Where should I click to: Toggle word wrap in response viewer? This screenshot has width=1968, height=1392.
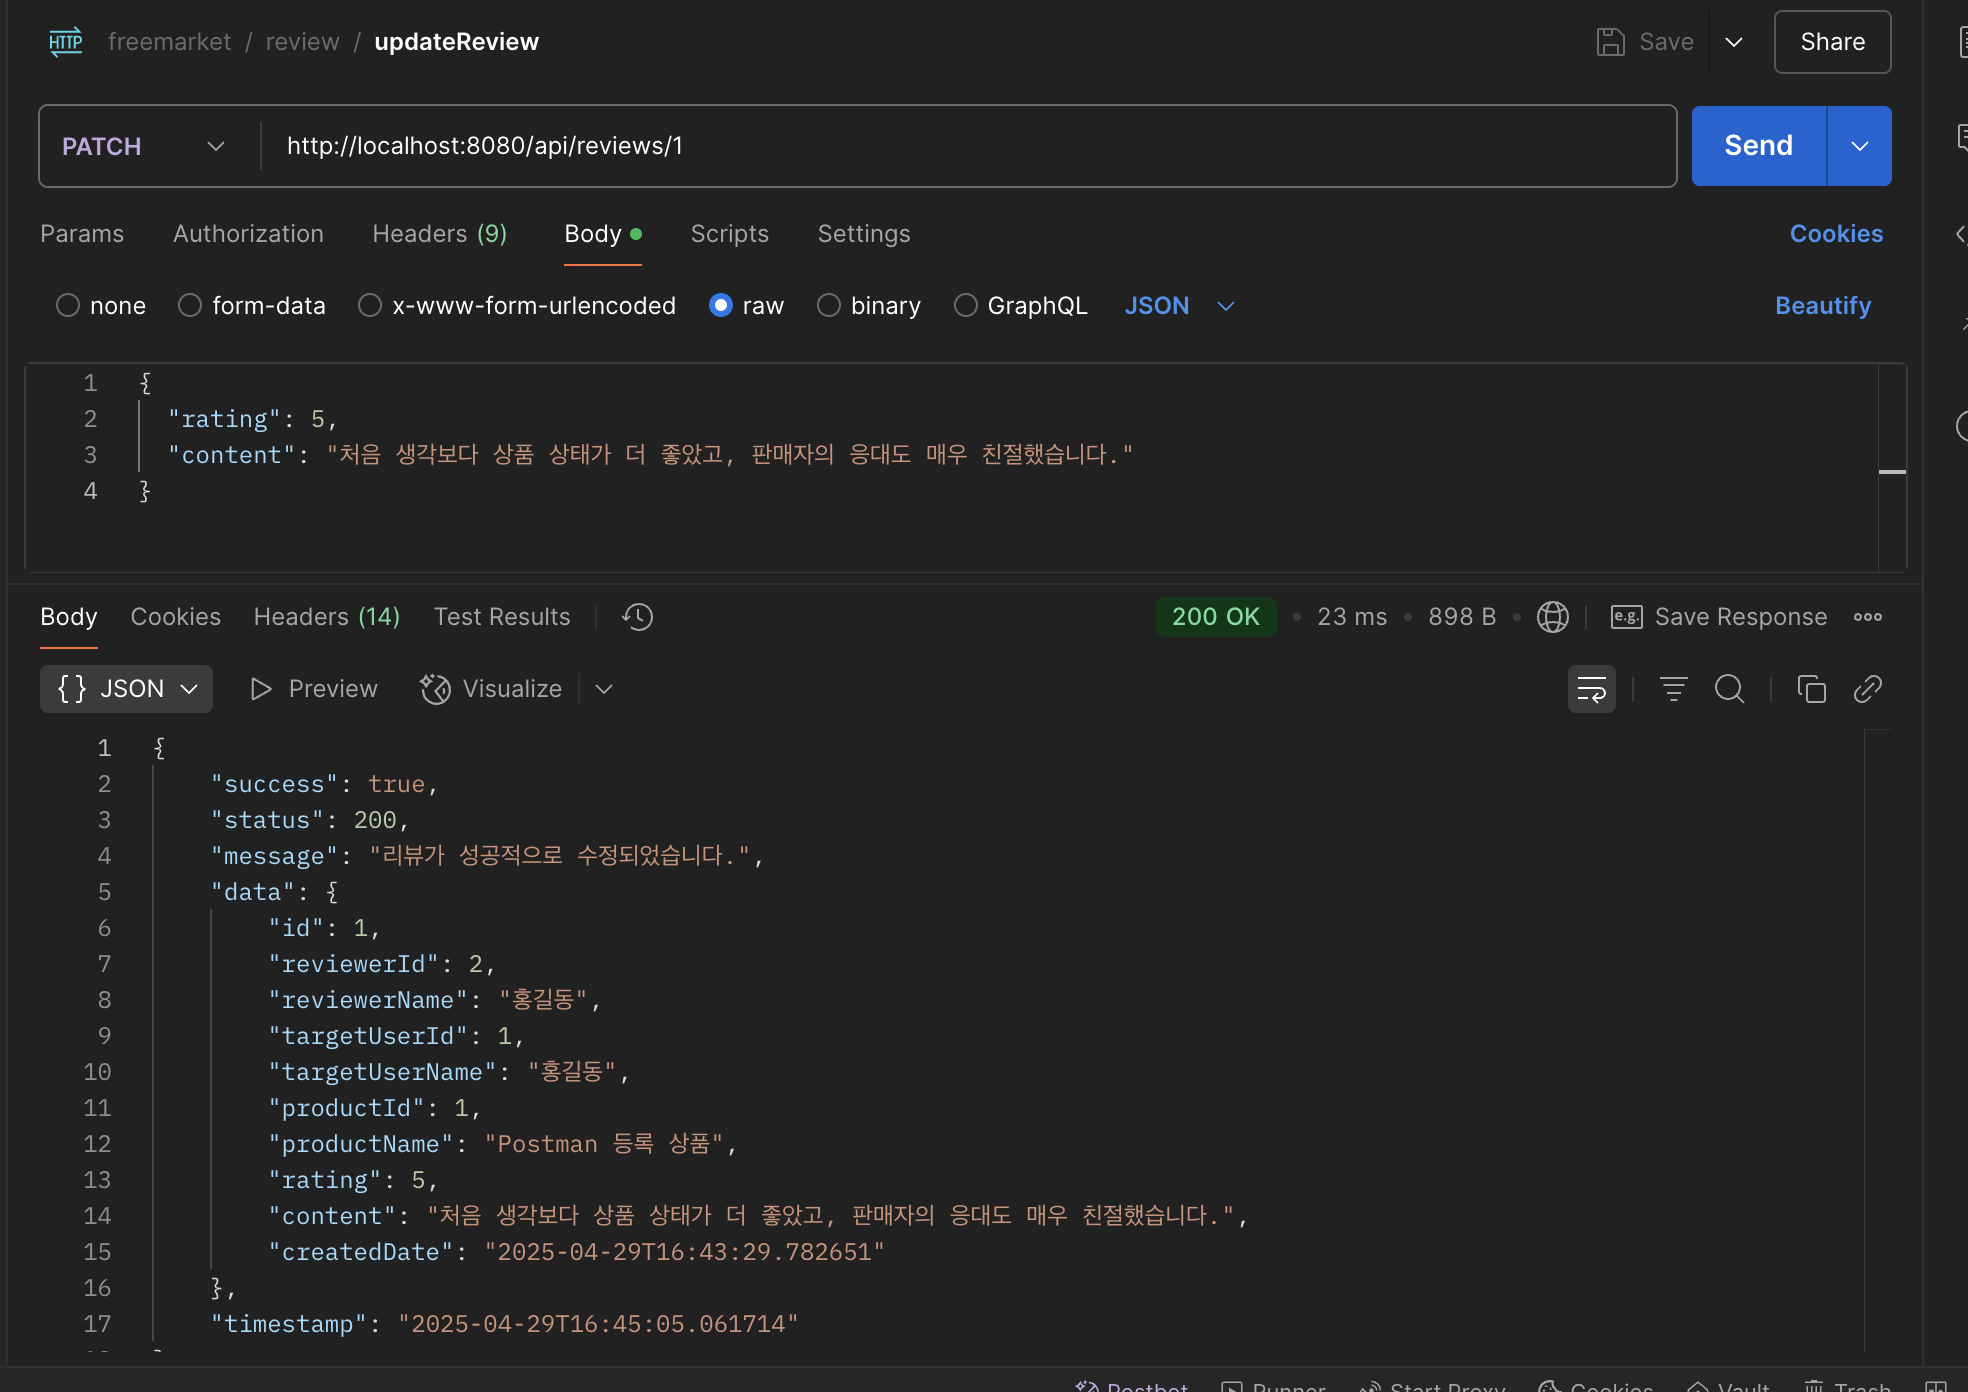(1591, 689)
